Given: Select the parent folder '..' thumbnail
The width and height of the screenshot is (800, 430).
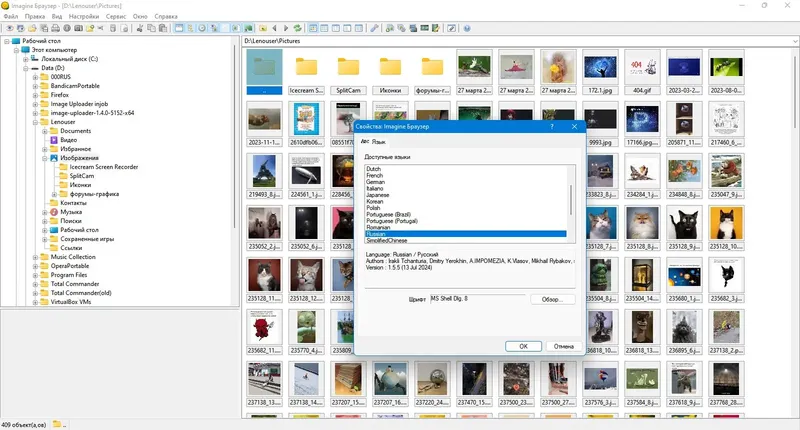Looking at the screenshot, I should click(264, 72).
